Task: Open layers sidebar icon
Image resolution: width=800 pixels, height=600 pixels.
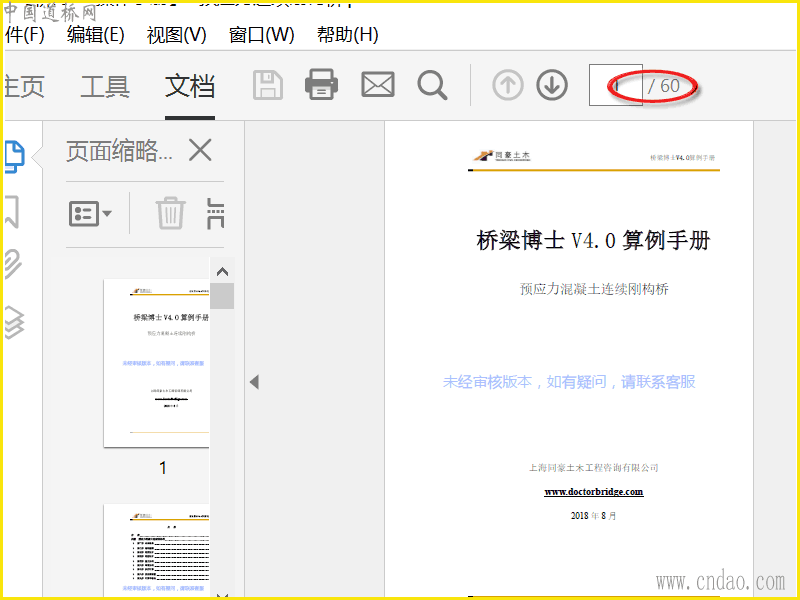Action: tap(14, 322)
